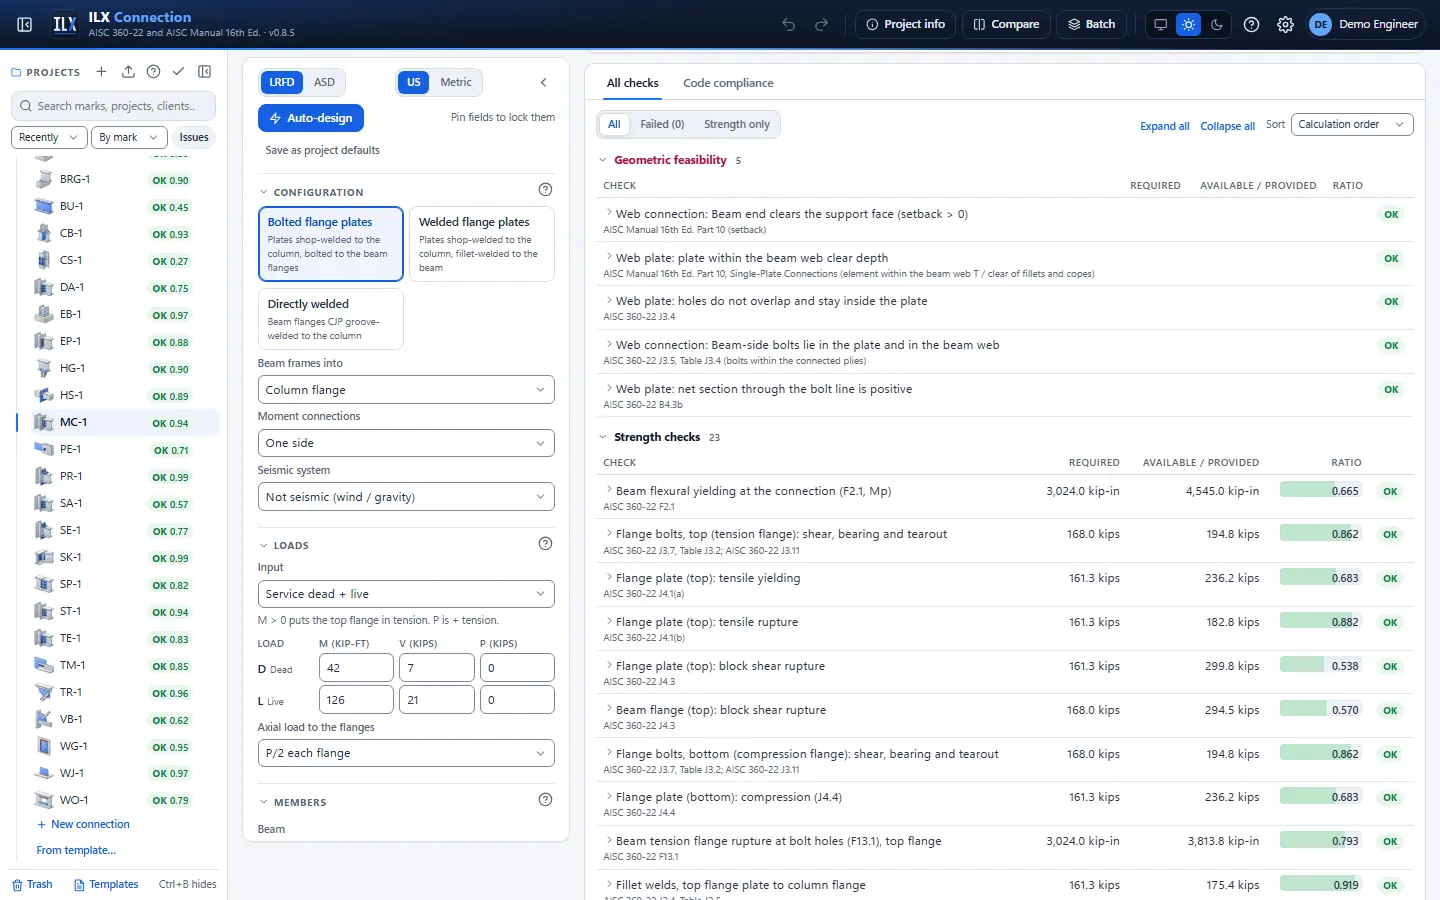The image size is (1440, 900).
Task: Open TR-1 connection icon in list
Action: point(44,692)
